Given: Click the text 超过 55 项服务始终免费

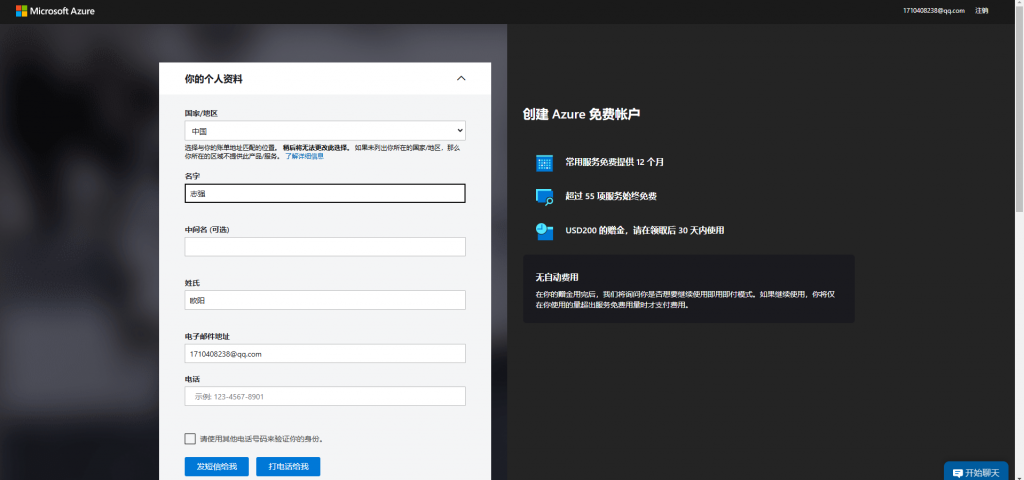Looking at the screenshot, I should pyautogui.click(x=611, y=196).
